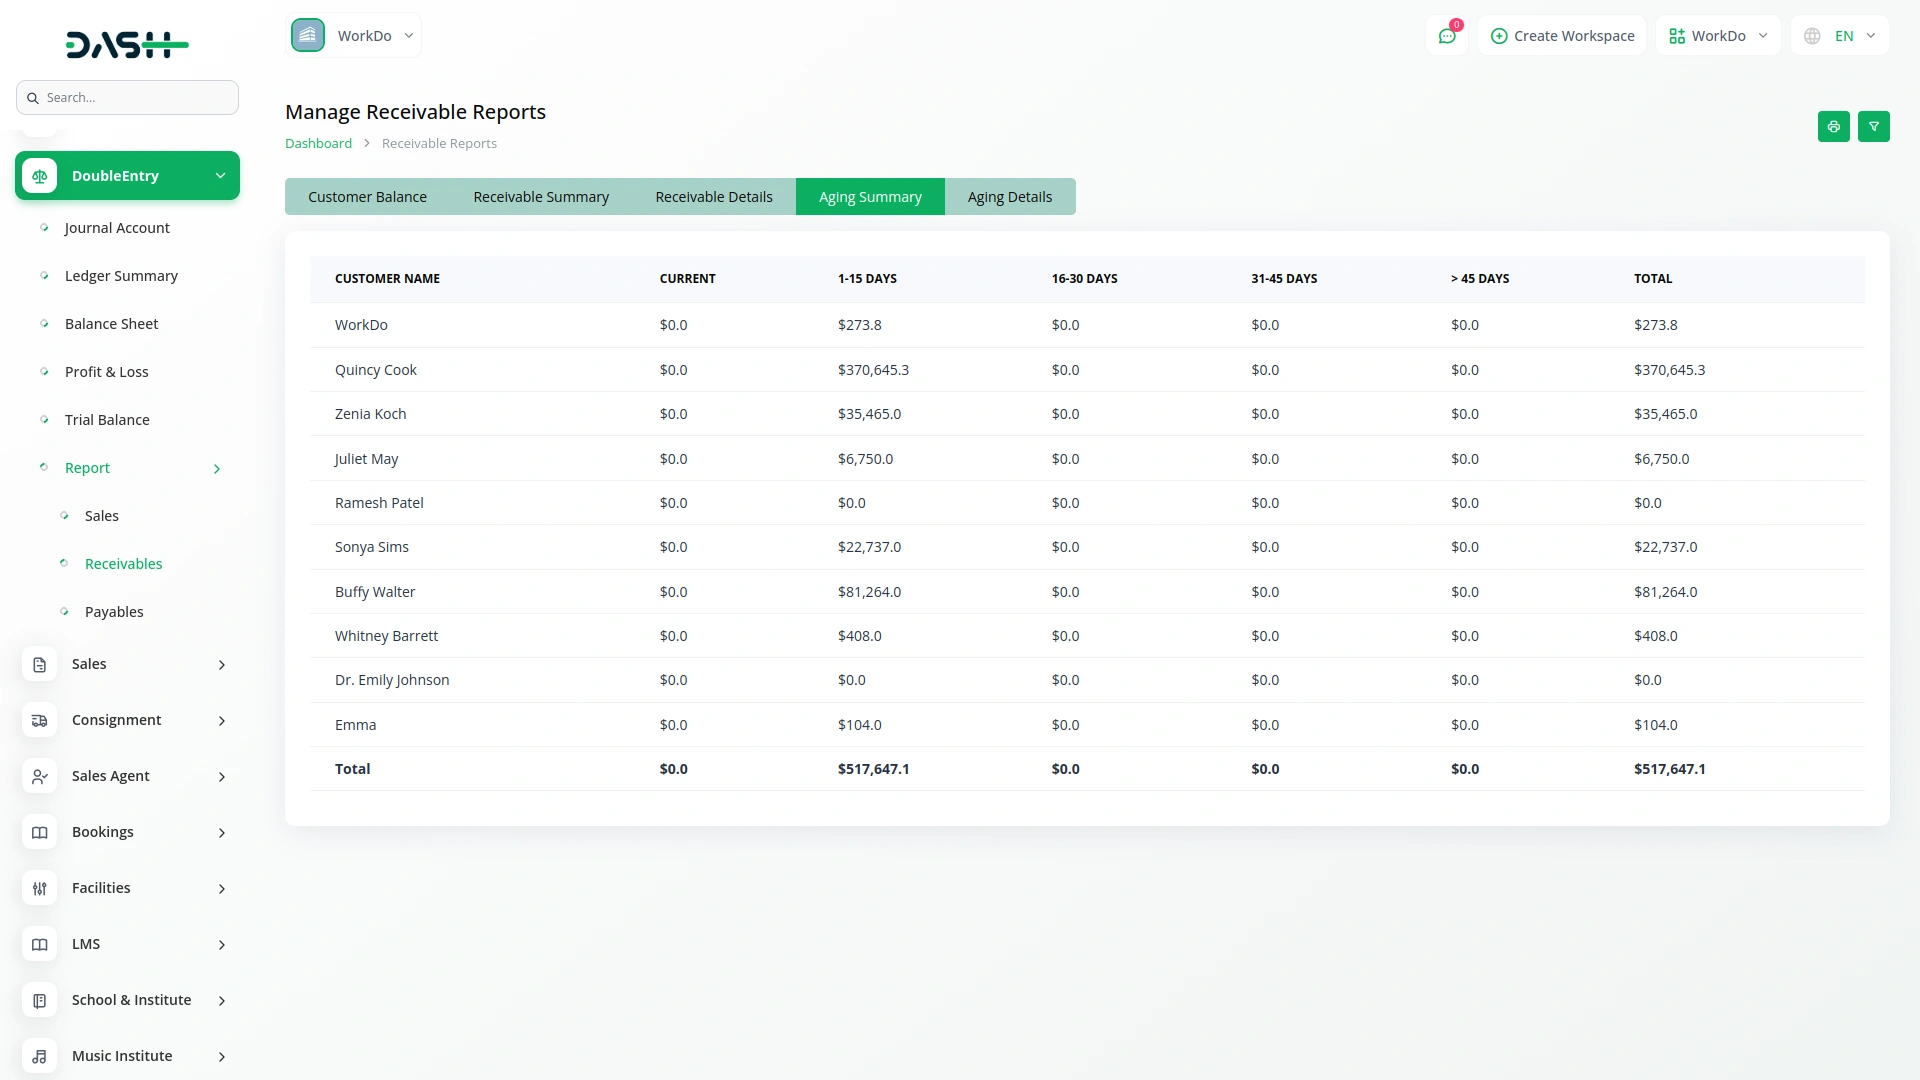Click the Facilities sliders icon
This screenshot has height=1080, width=1920.
click(40, 888)
